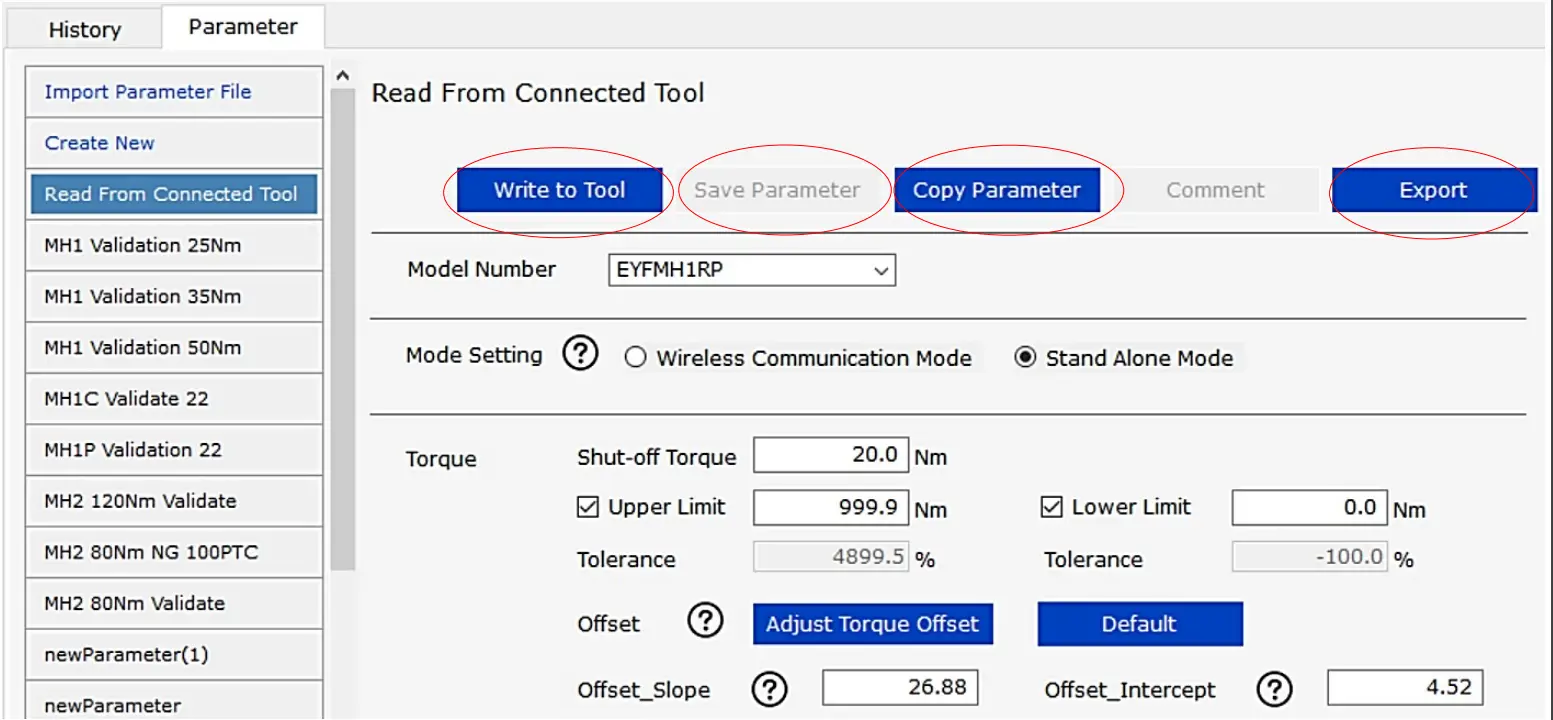The image size is (1553, 720).
Task: Reset offset with the Default button
Action: pos(1139,624)
